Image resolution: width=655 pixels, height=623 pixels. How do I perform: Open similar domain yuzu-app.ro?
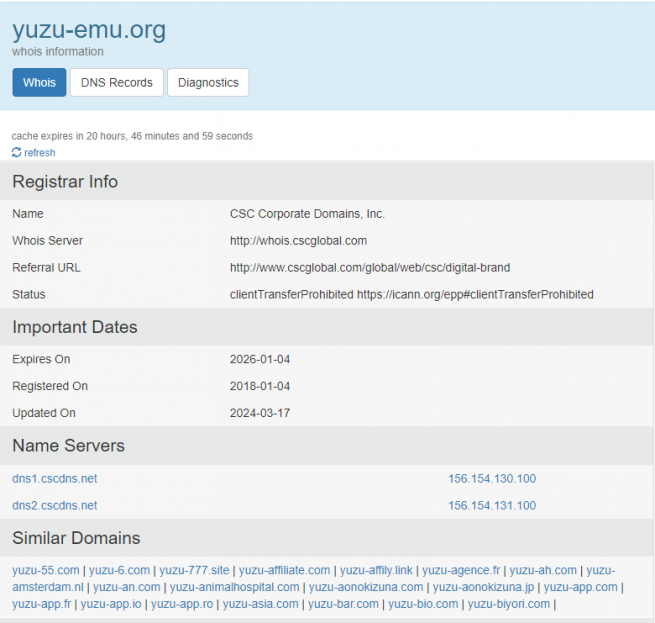point(182,604)
